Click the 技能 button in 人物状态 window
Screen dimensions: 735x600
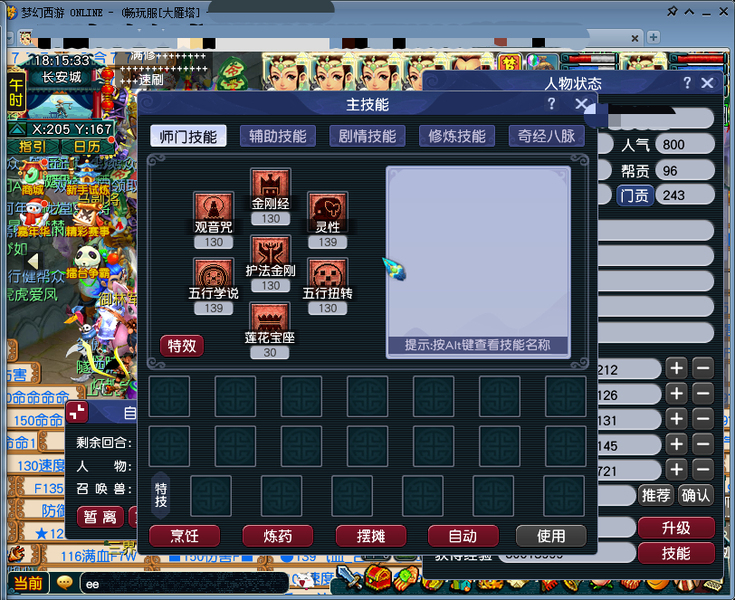point(676,553)
